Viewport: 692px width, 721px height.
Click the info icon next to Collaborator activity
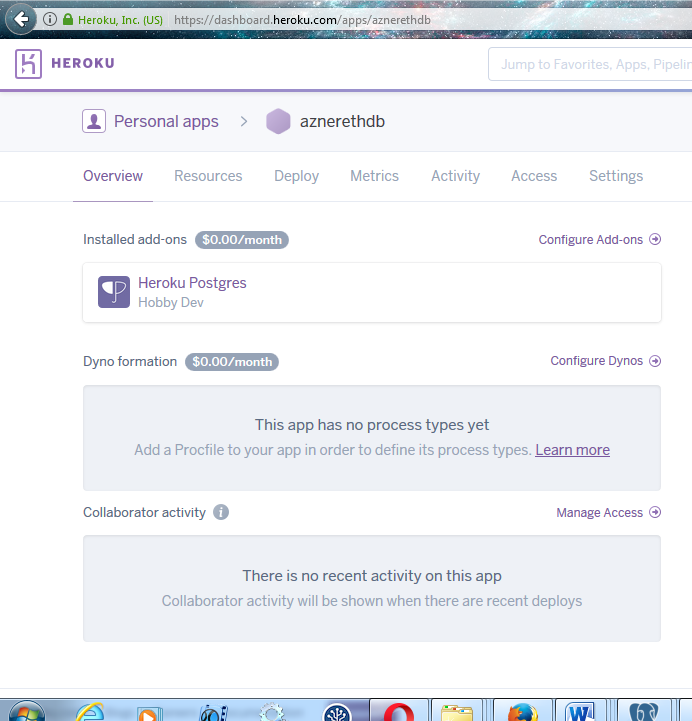click(221, 512)
